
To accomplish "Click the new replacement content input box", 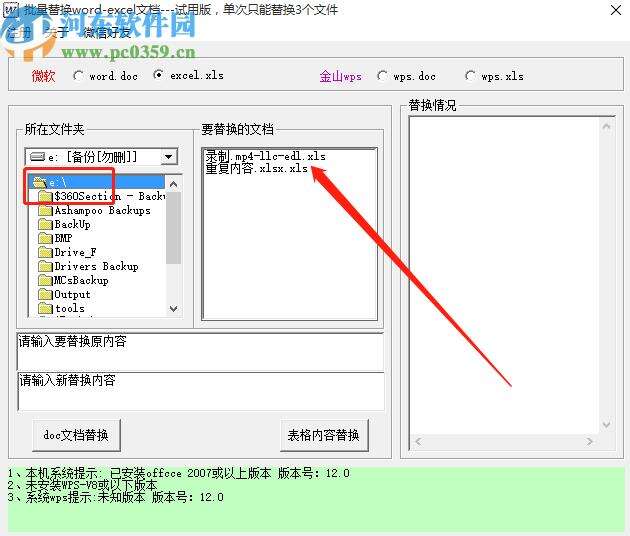I will (201, 391).
